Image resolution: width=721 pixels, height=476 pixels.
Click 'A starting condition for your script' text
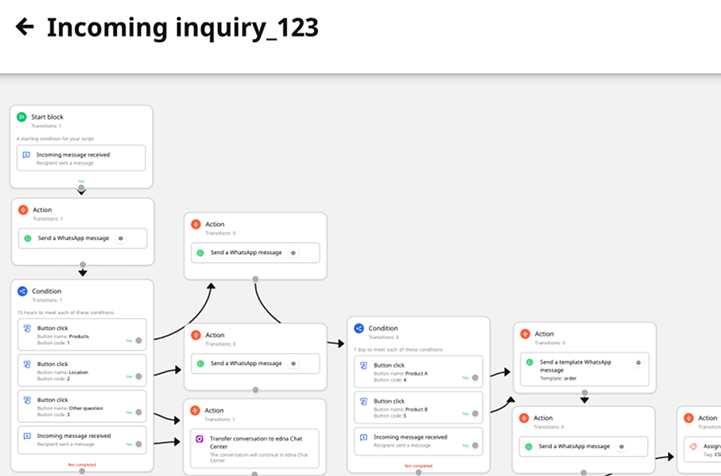coord(56,139)
